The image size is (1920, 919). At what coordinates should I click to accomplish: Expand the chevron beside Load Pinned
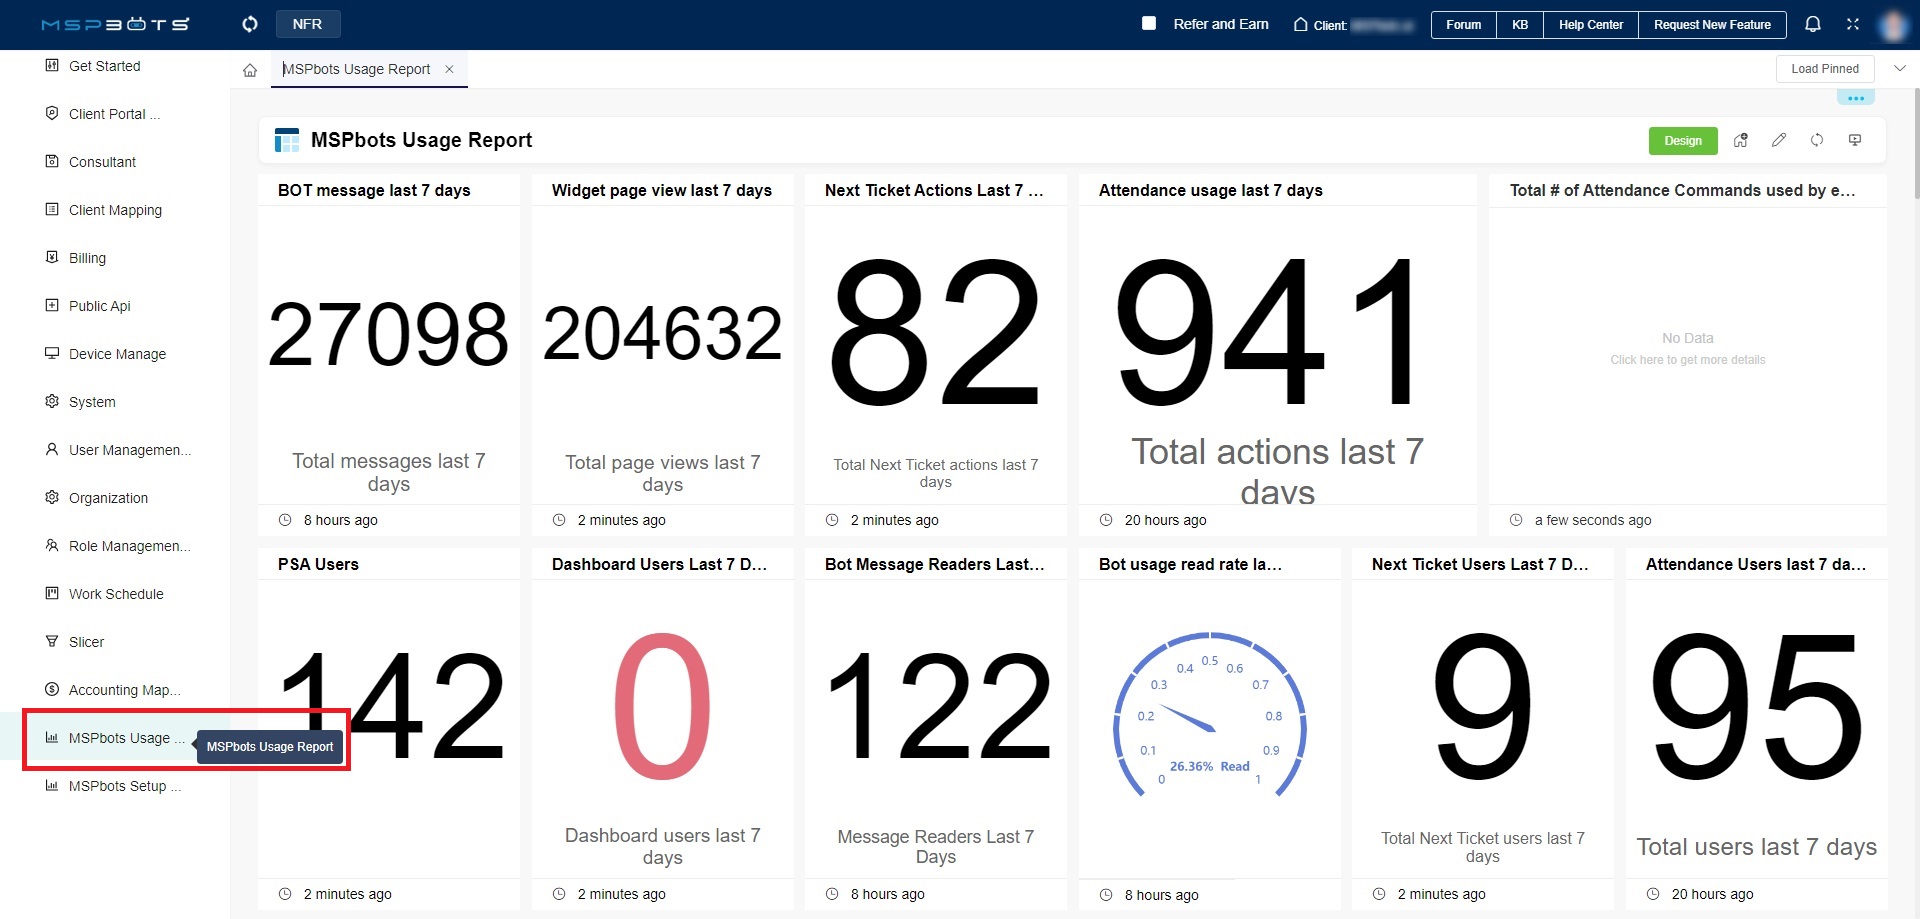1900,68
